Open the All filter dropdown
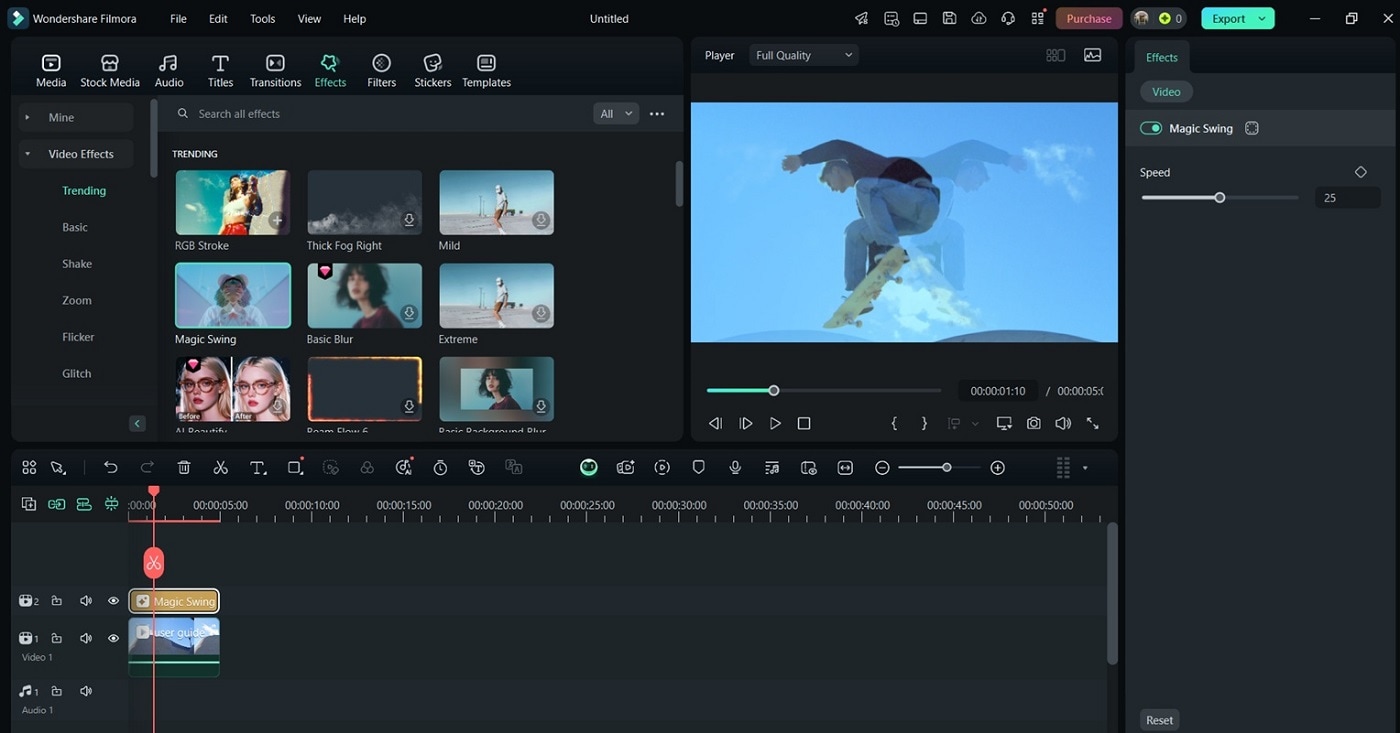 click(615, 114)
